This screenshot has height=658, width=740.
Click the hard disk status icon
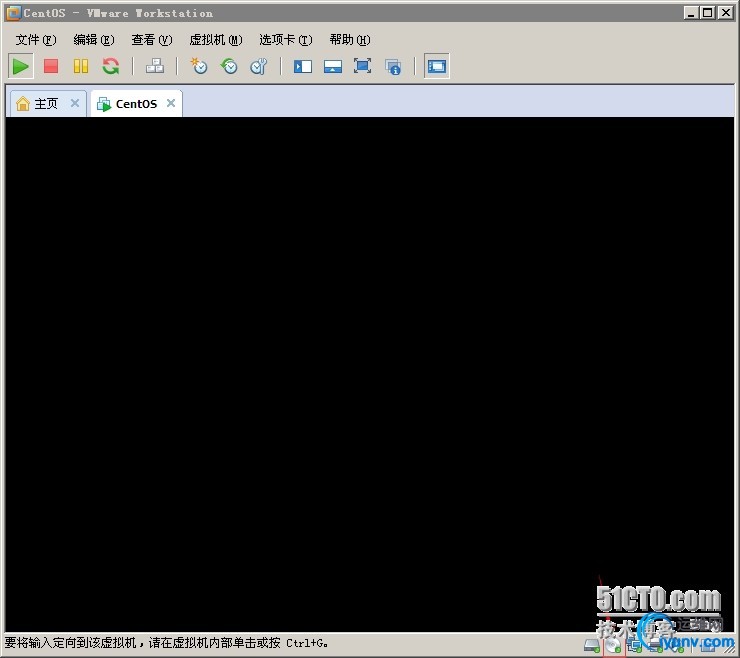[x=592, y=645]
